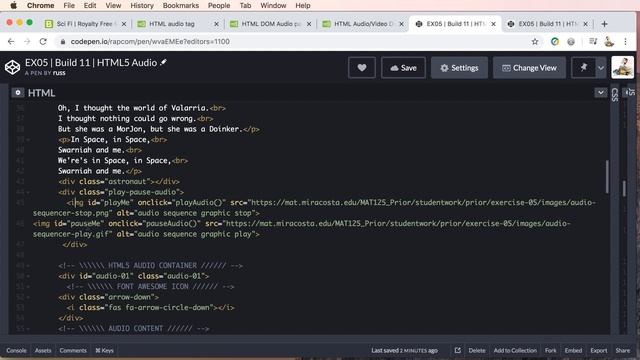Open dropdown arrow beside pin button
640x360 pixels.
[601, 68]
